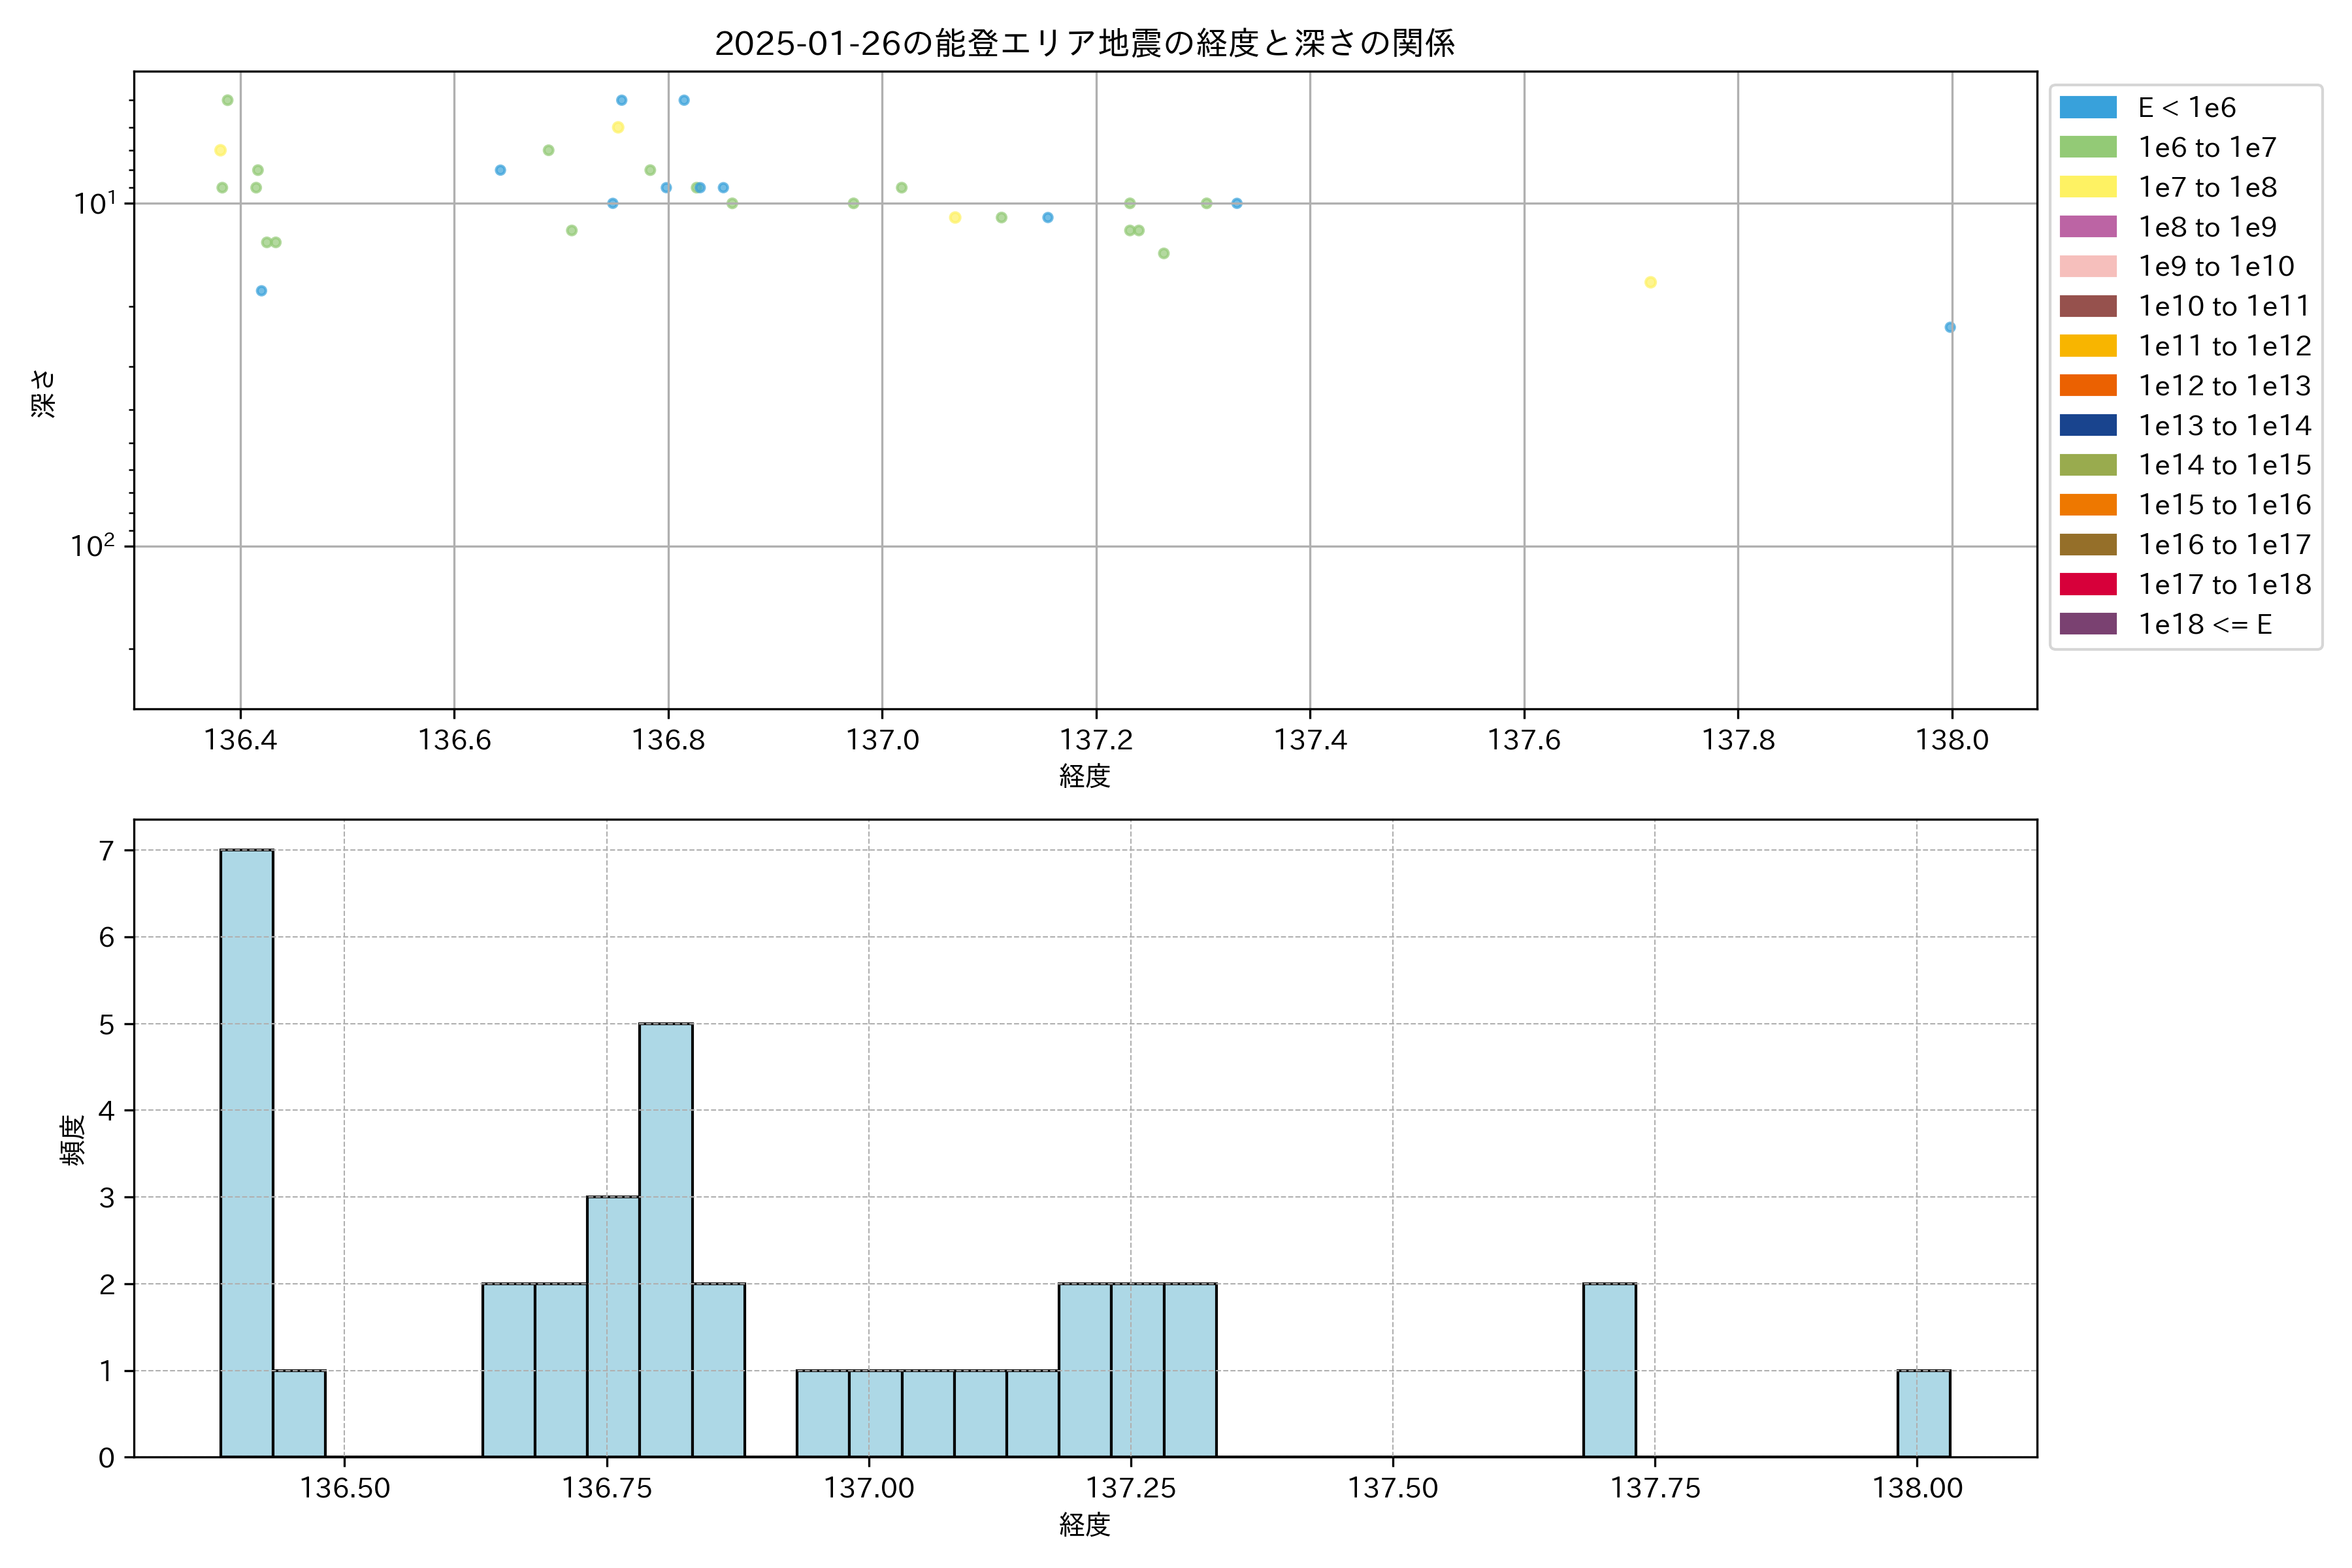Click the navy 1e13 to 1e14 swatch
The height and width of the screenshot is (1568, 2352).
(x=2087, y=425)
